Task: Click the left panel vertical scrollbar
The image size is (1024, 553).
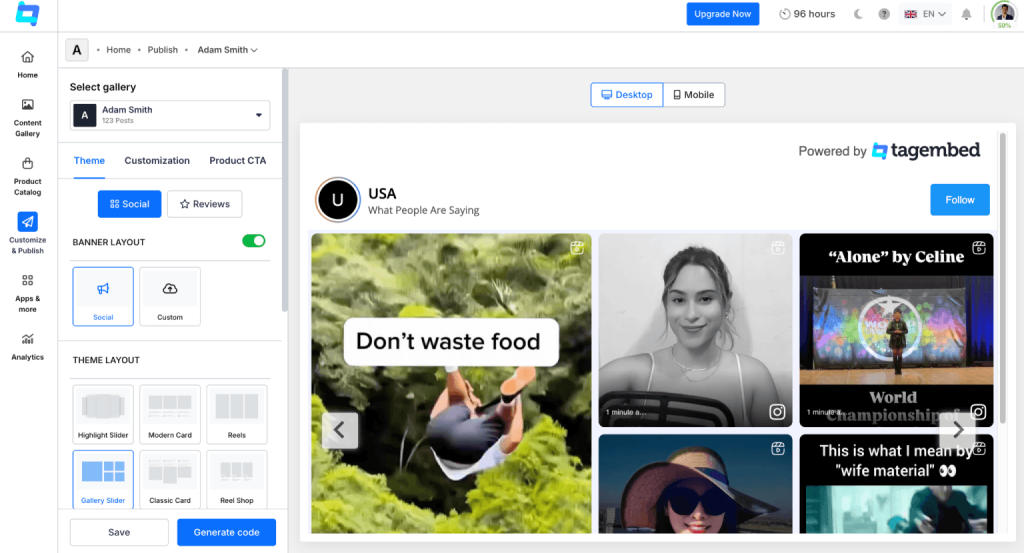Action: [x=285, y=190]
